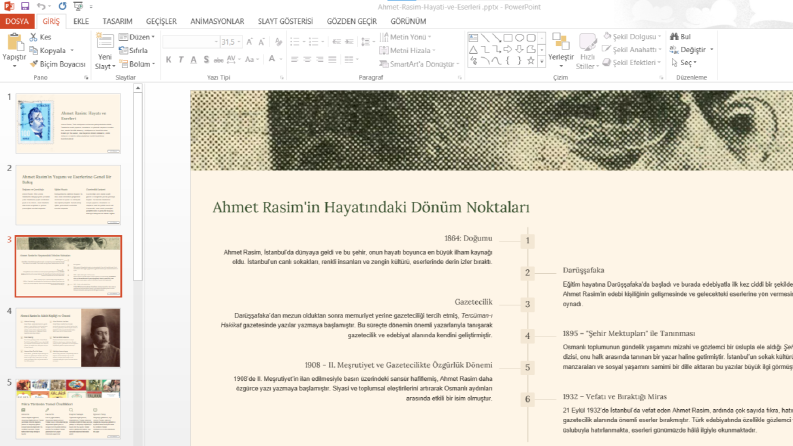Select slide 5 thumbnail
The width and height of the screenshot is (793, 446).
(68, 409)
